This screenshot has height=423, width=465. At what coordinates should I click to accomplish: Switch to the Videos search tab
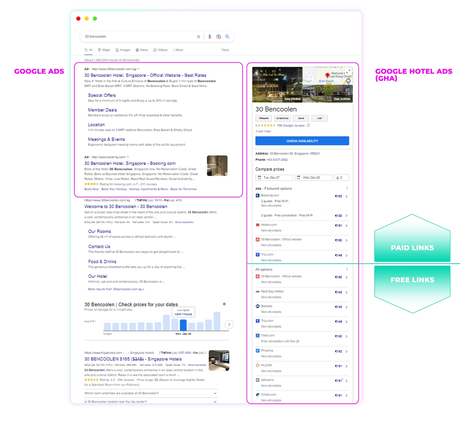[160, 50]
